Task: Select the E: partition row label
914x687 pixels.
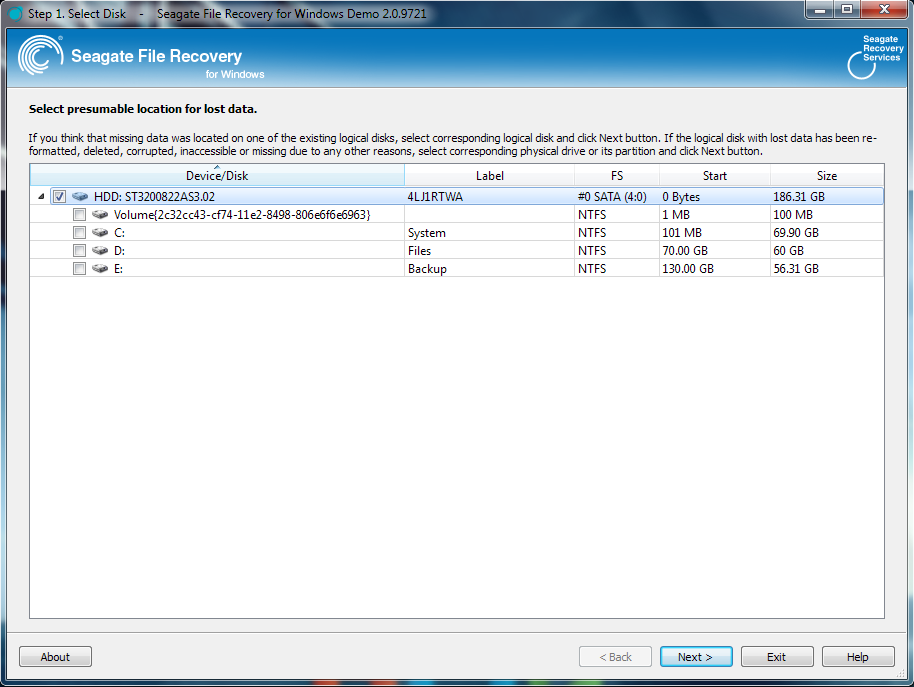Action: pyautogui.click(x=118, y=269)
